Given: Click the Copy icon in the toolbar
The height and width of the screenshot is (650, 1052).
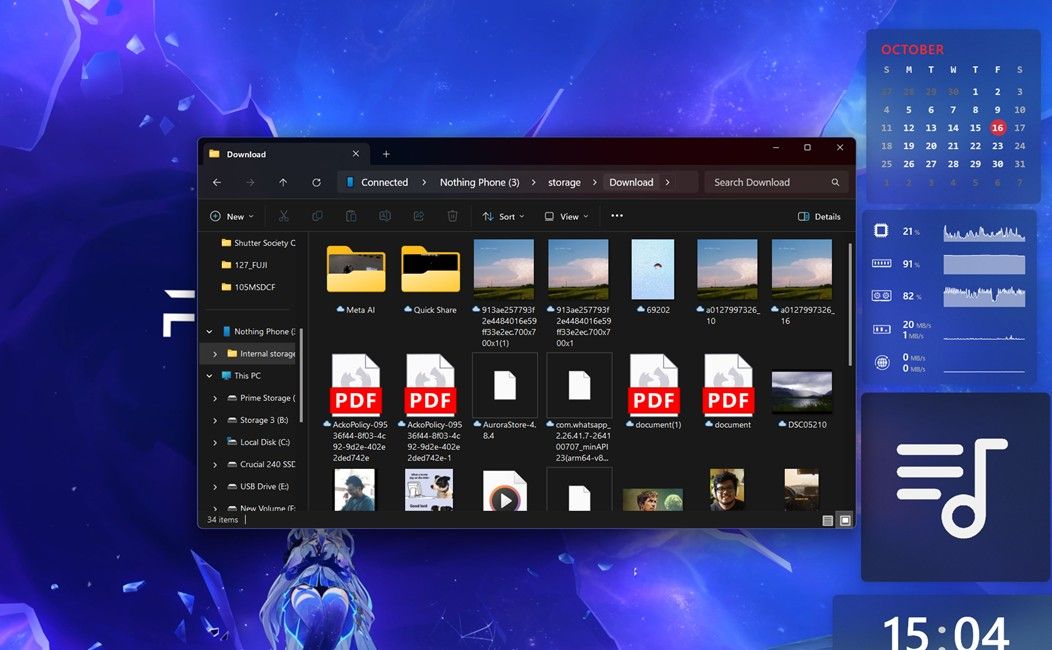Looking at the screenshot, I should click(x=317, y=216).
